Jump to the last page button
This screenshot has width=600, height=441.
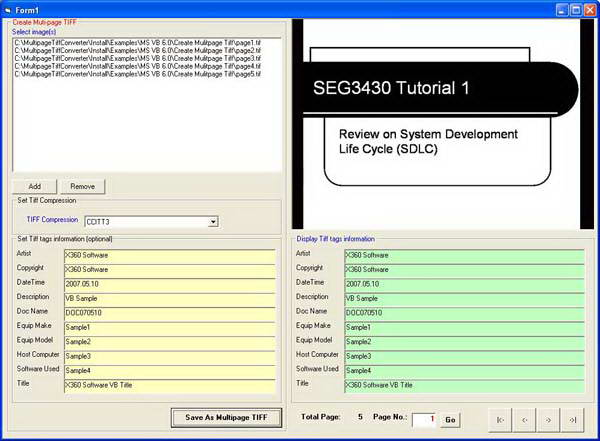click(572, 420)
